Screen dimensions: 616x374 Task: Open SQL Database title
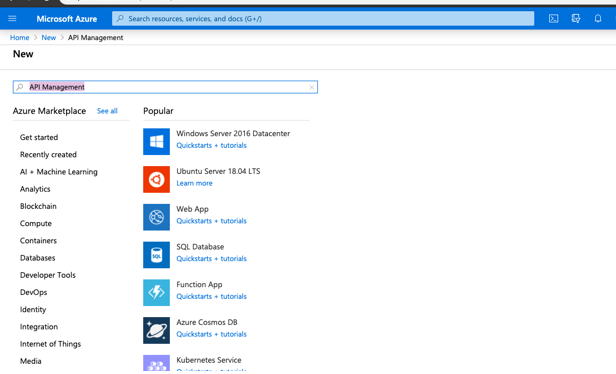pyautogui.click(x=200, y=247)
